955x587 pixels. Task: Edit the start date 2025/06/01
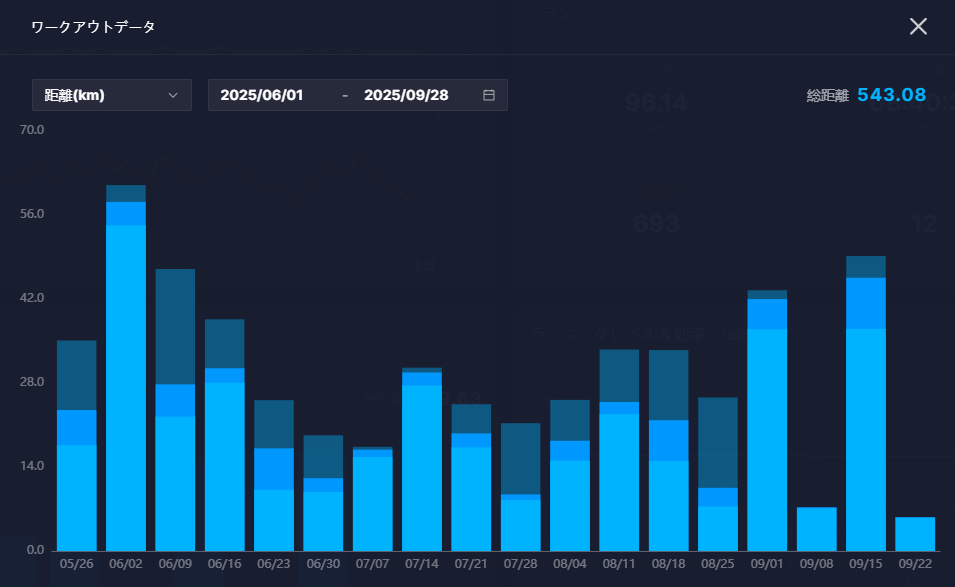coord(262,95)
